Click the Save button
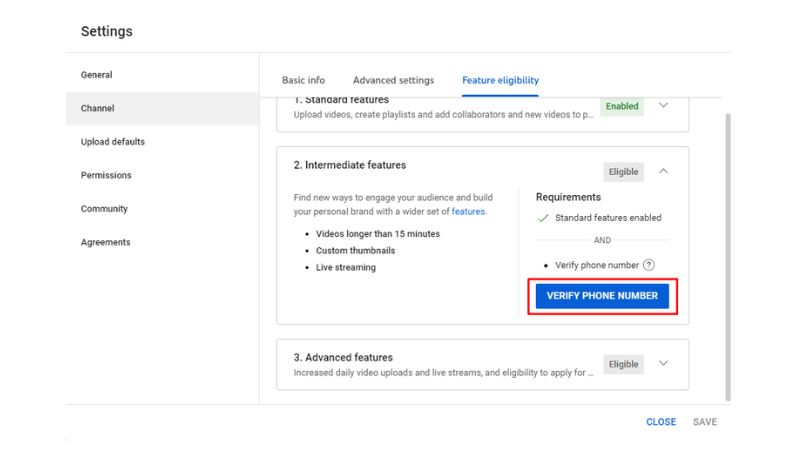This screenshot has height=450, width=800. coord(705,422)
